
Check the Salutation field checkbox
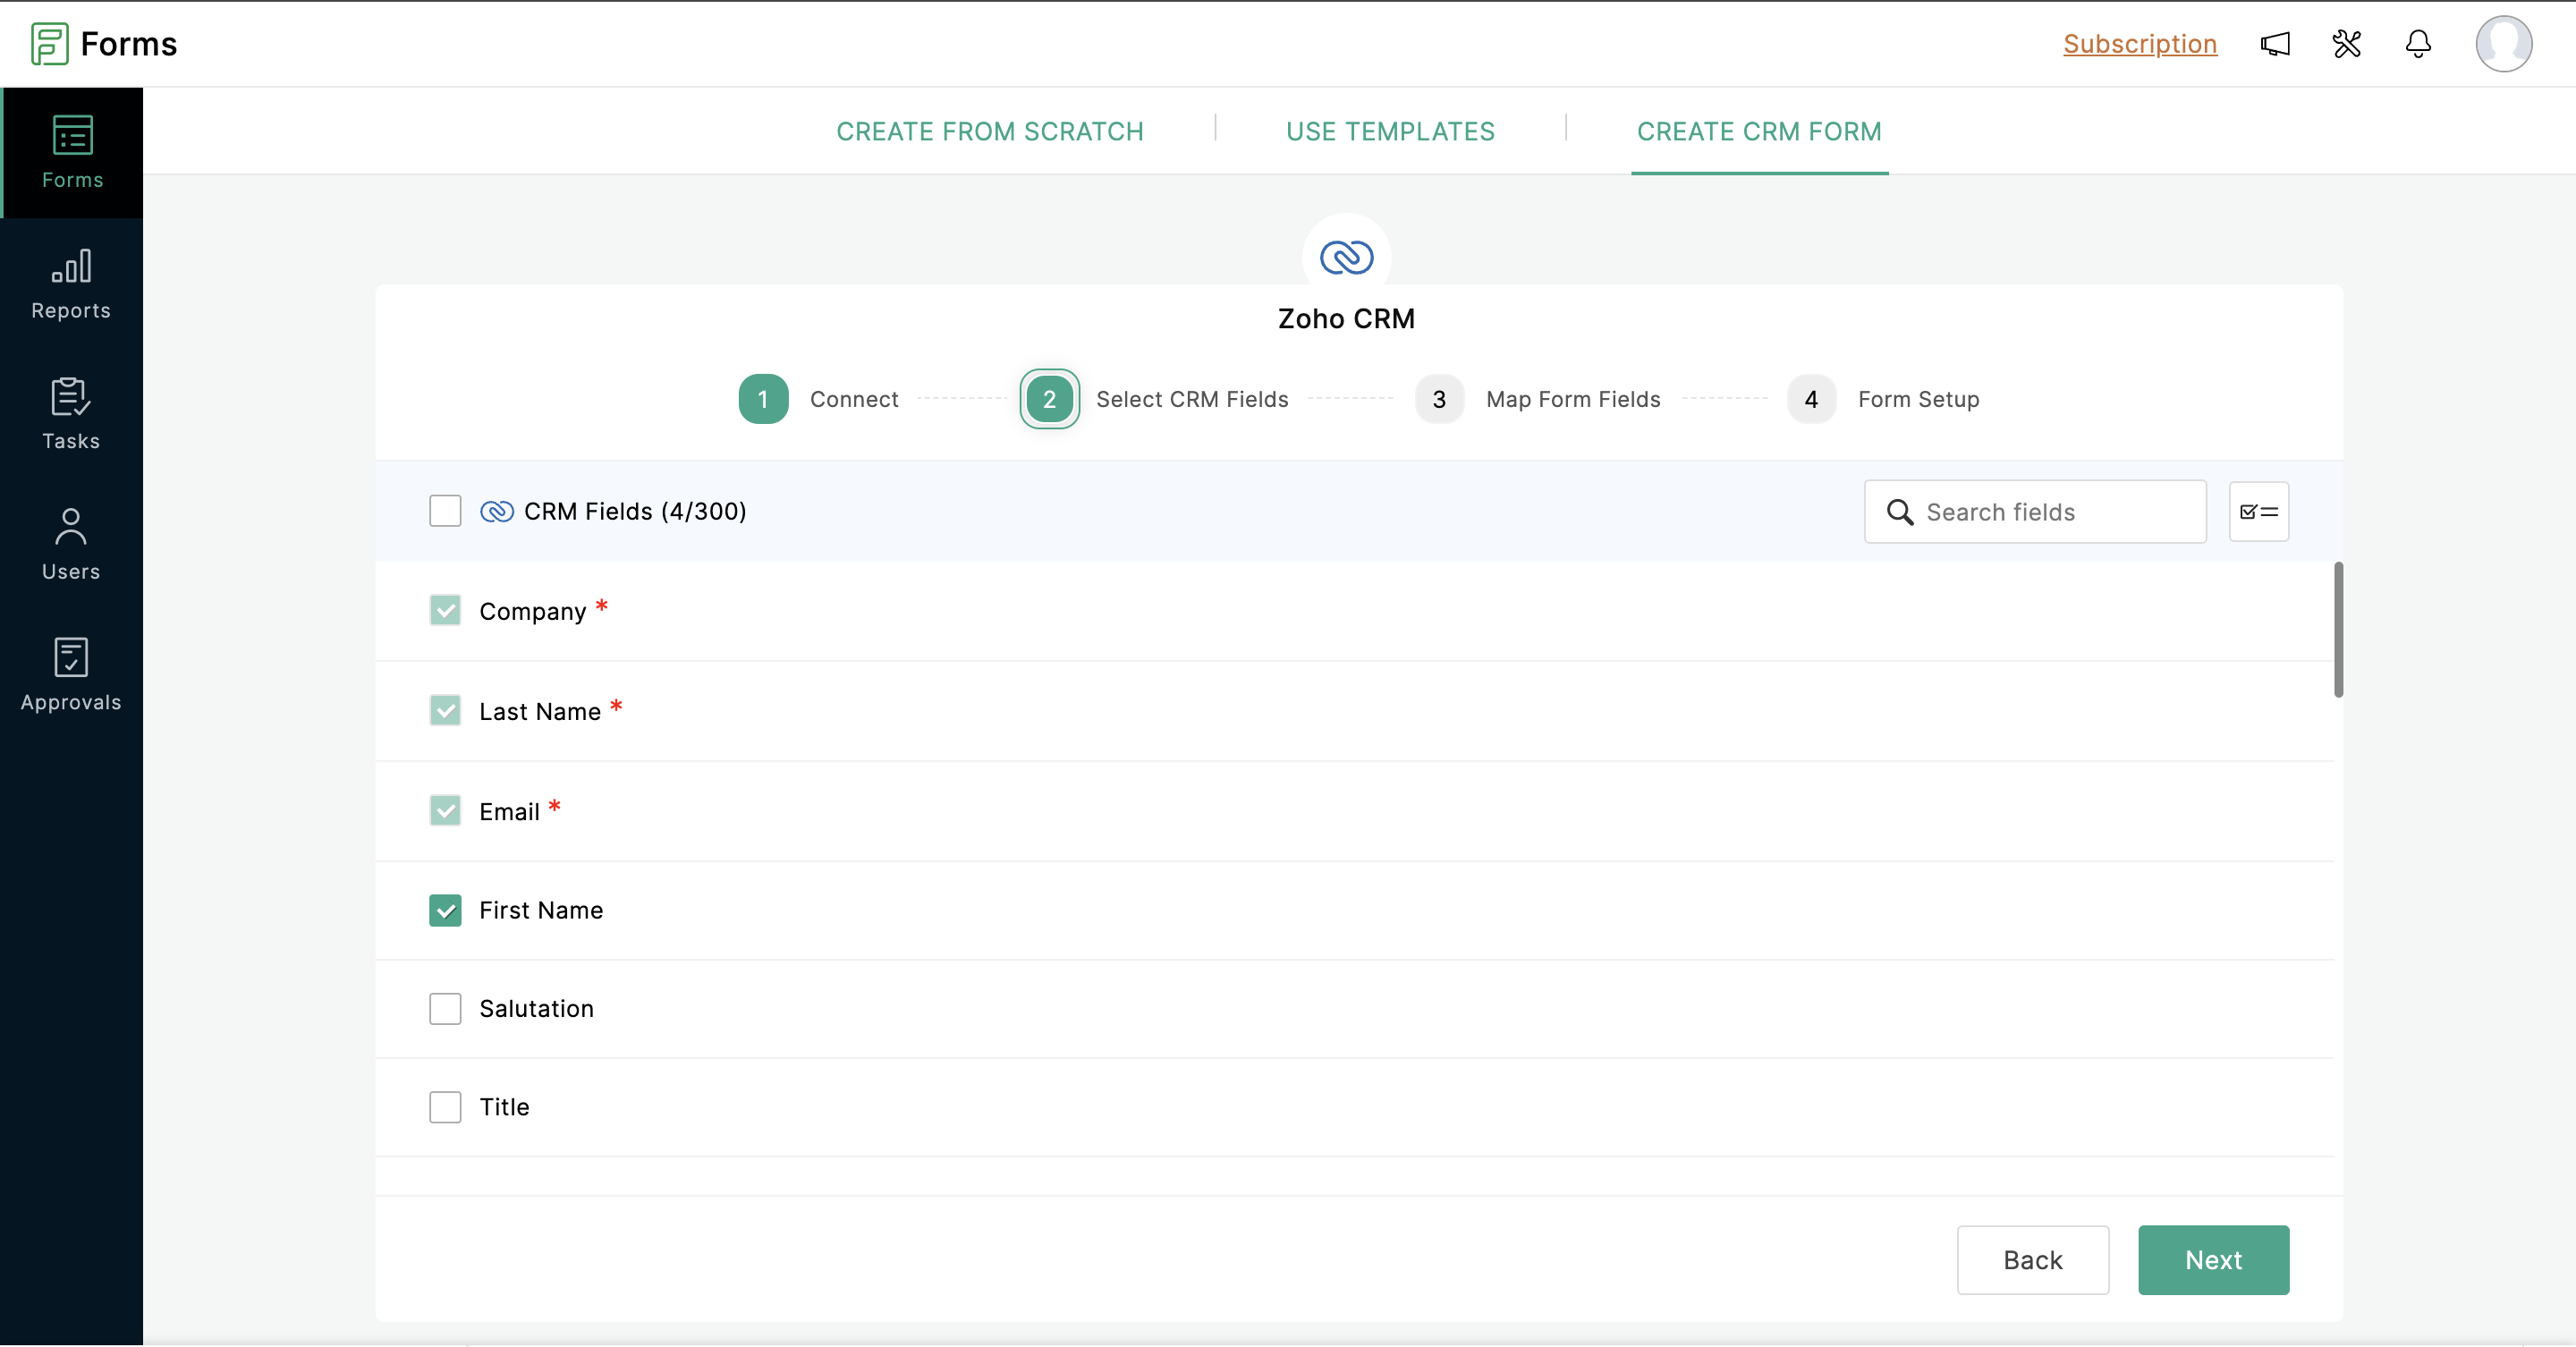pos(445,1008)
